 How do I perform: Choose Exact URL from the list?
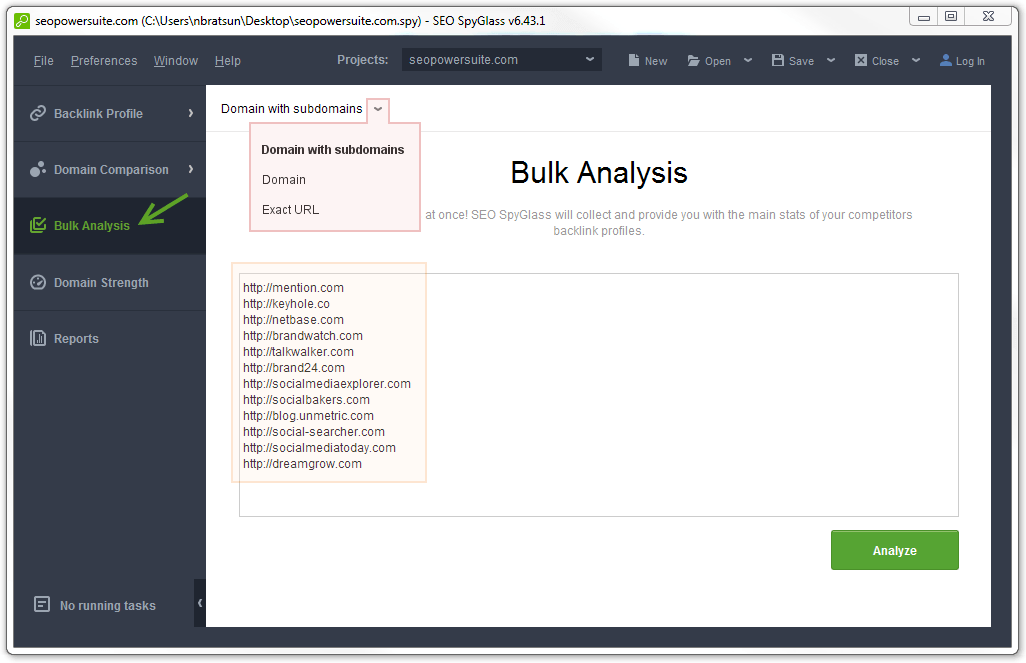(x=291, y=209)
